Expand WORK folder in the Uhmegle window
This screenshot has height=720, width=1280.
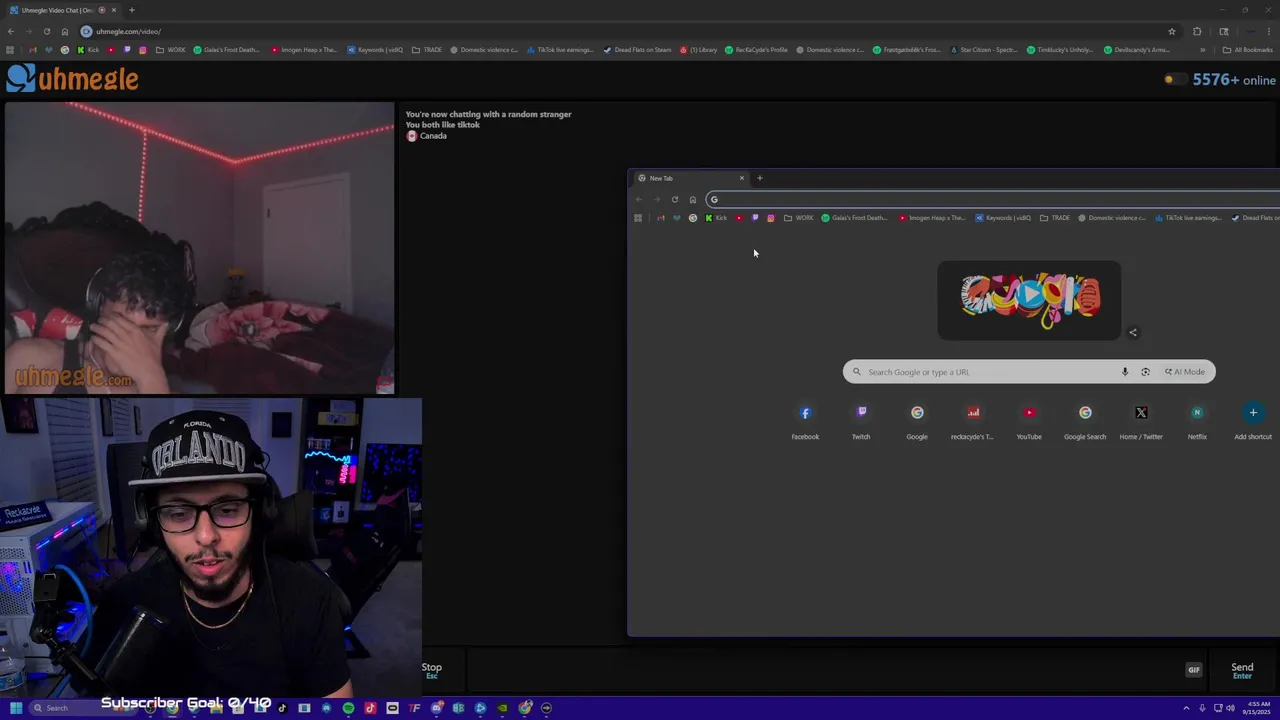(x=171, y=50)
